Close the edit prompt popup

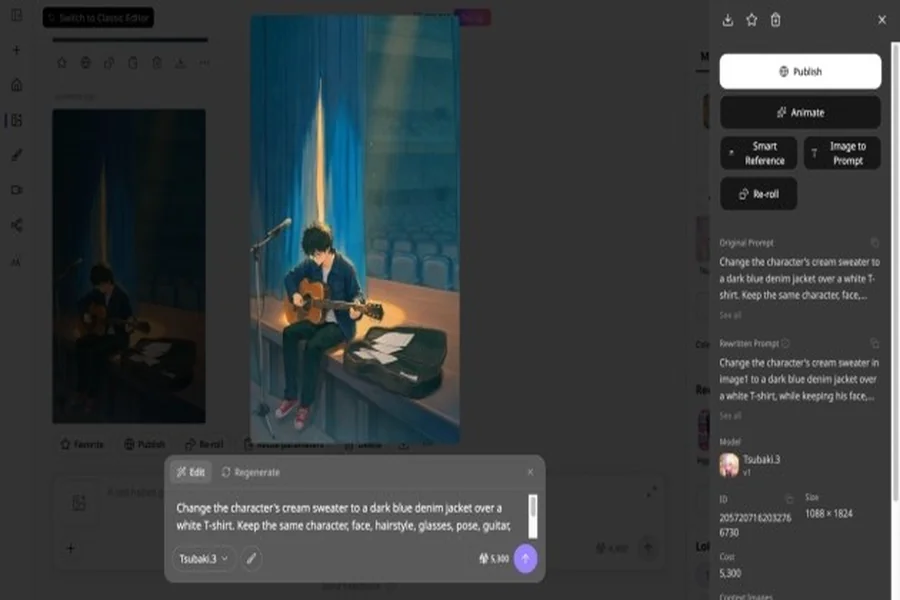tap(530, 472)
